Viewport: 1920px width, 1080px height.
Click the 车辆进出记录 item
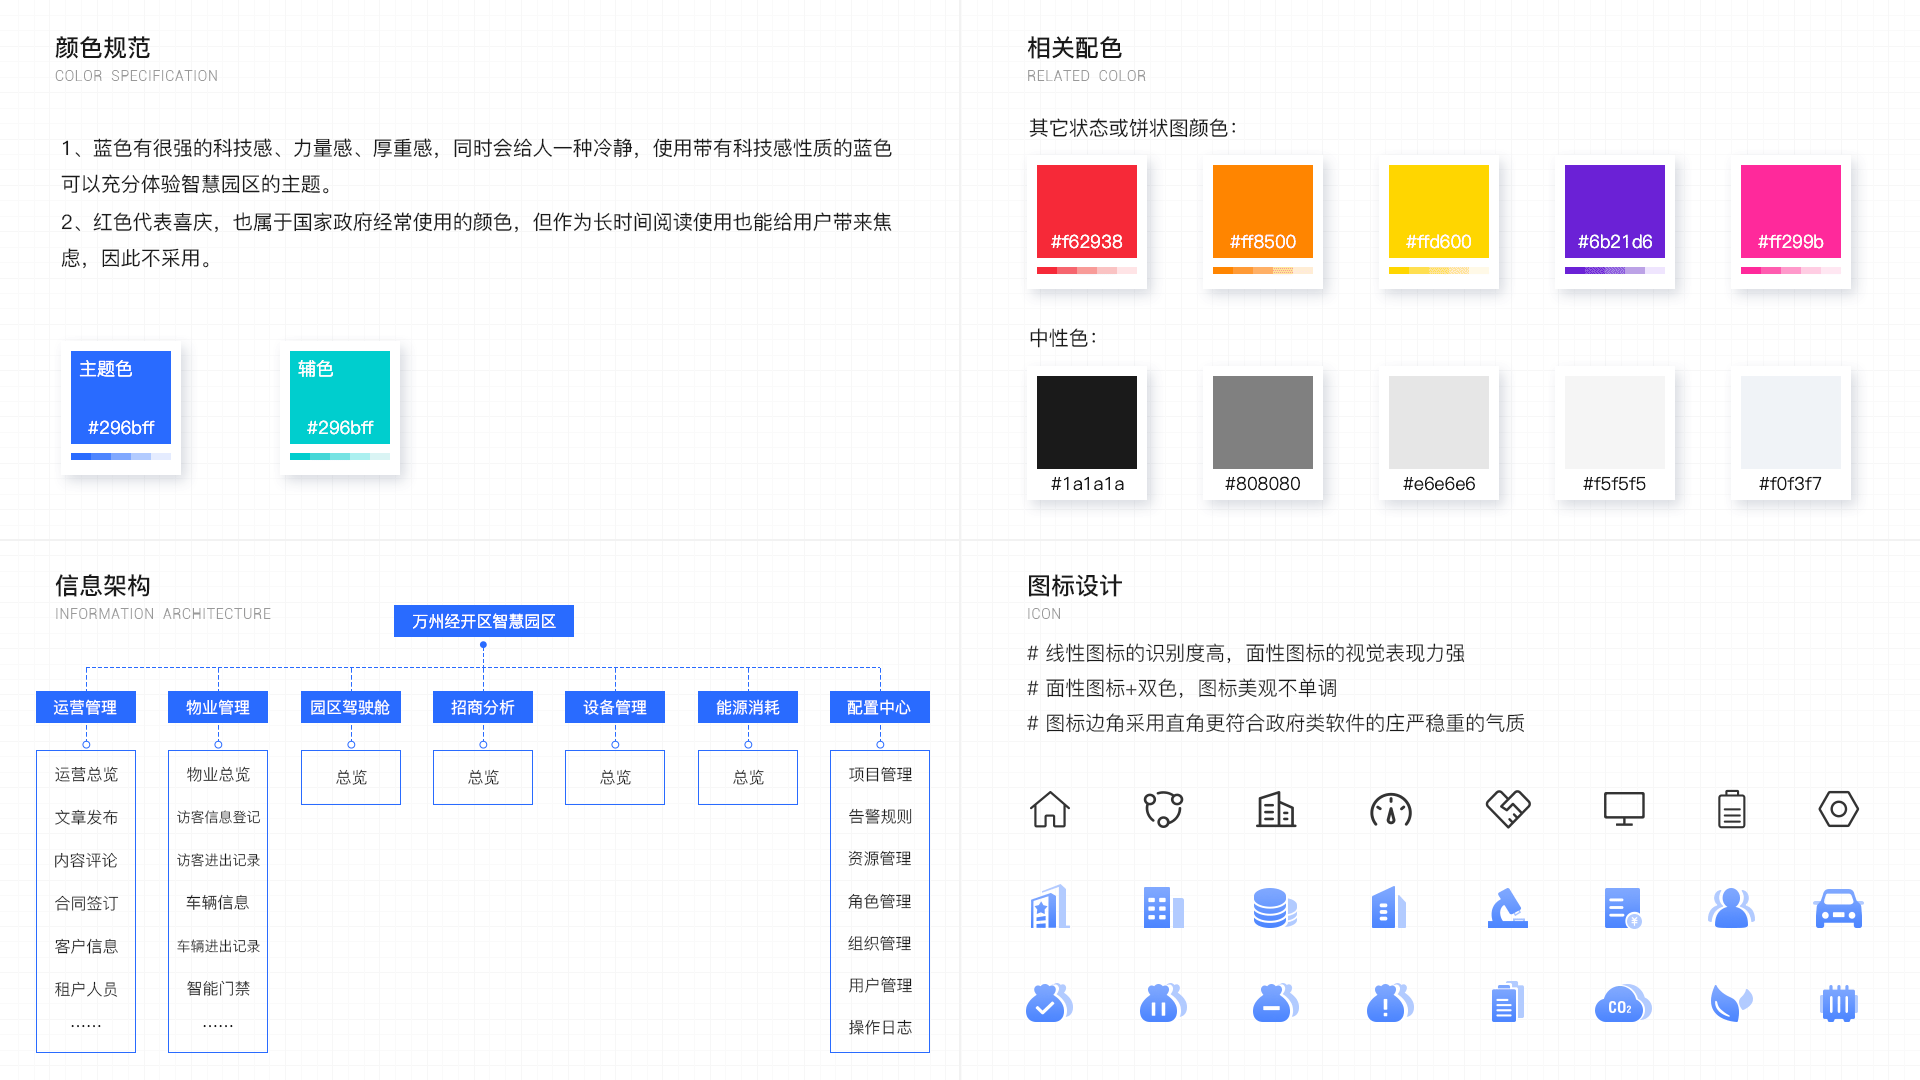coord(218,946)
